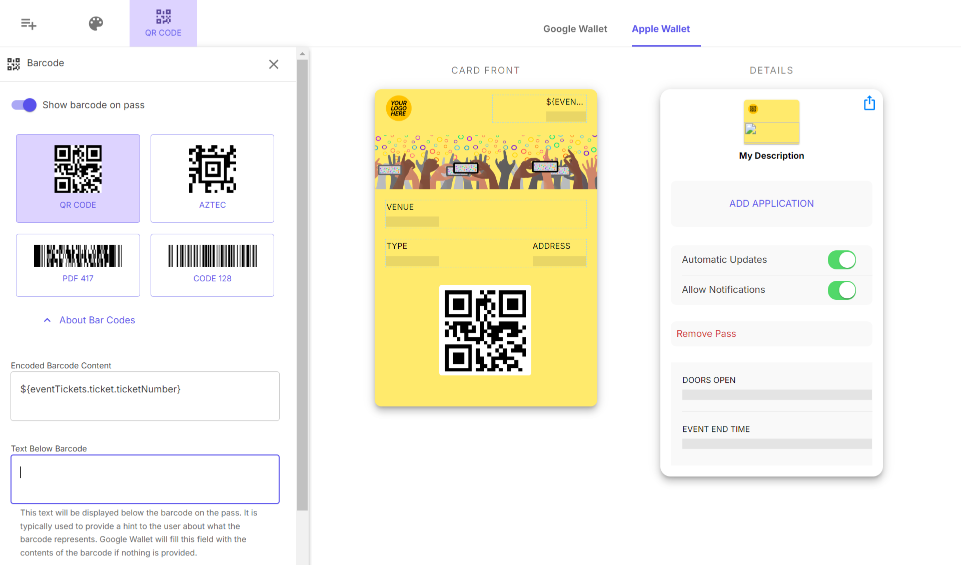Select the QR CODE toolbar tab
The width and height of the screenshot is (961, 565).
pyautogui.click(x=163, y=23)
